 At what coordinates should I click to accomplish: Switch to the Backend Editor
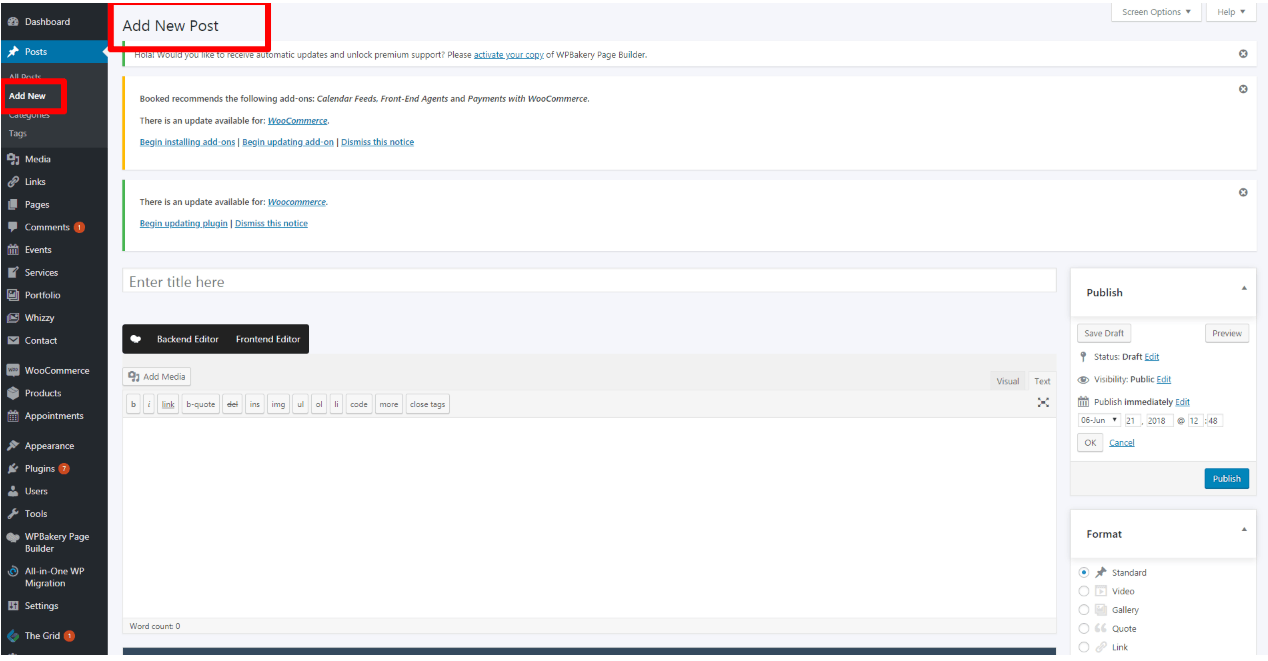(188, 339)
